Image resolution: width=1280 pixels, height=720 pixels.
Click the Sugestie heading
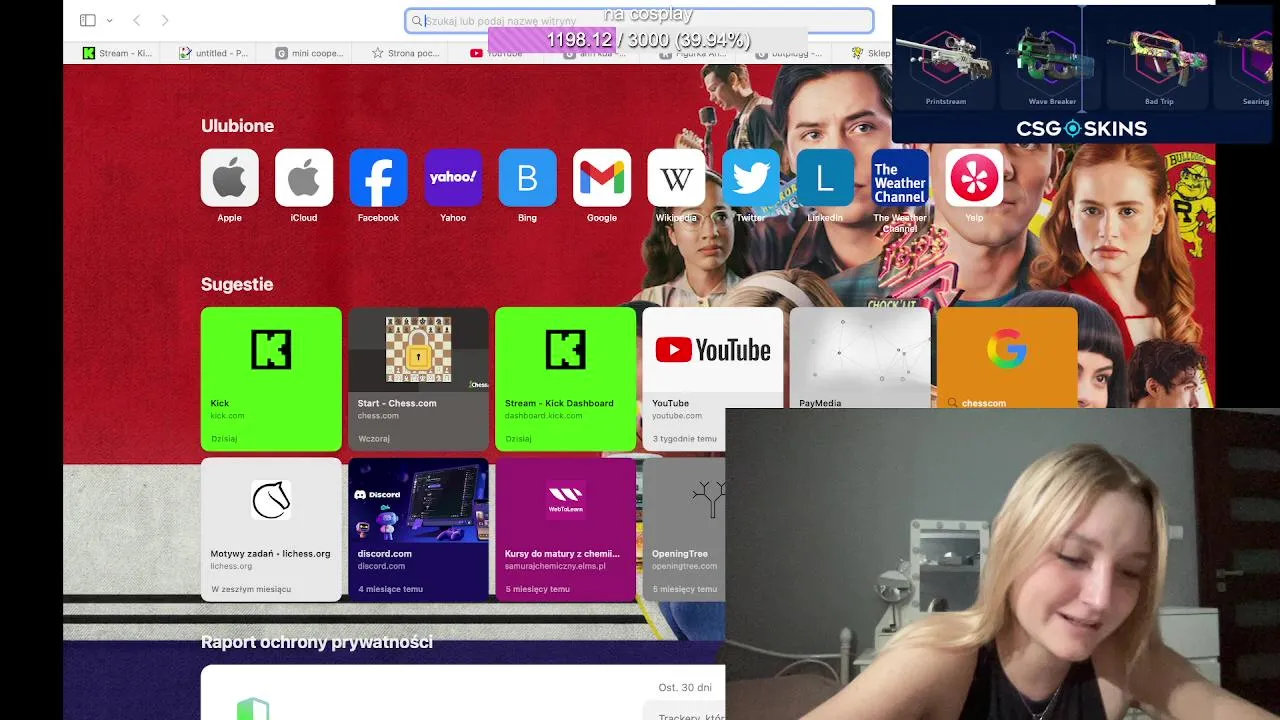tap(237, 284)
